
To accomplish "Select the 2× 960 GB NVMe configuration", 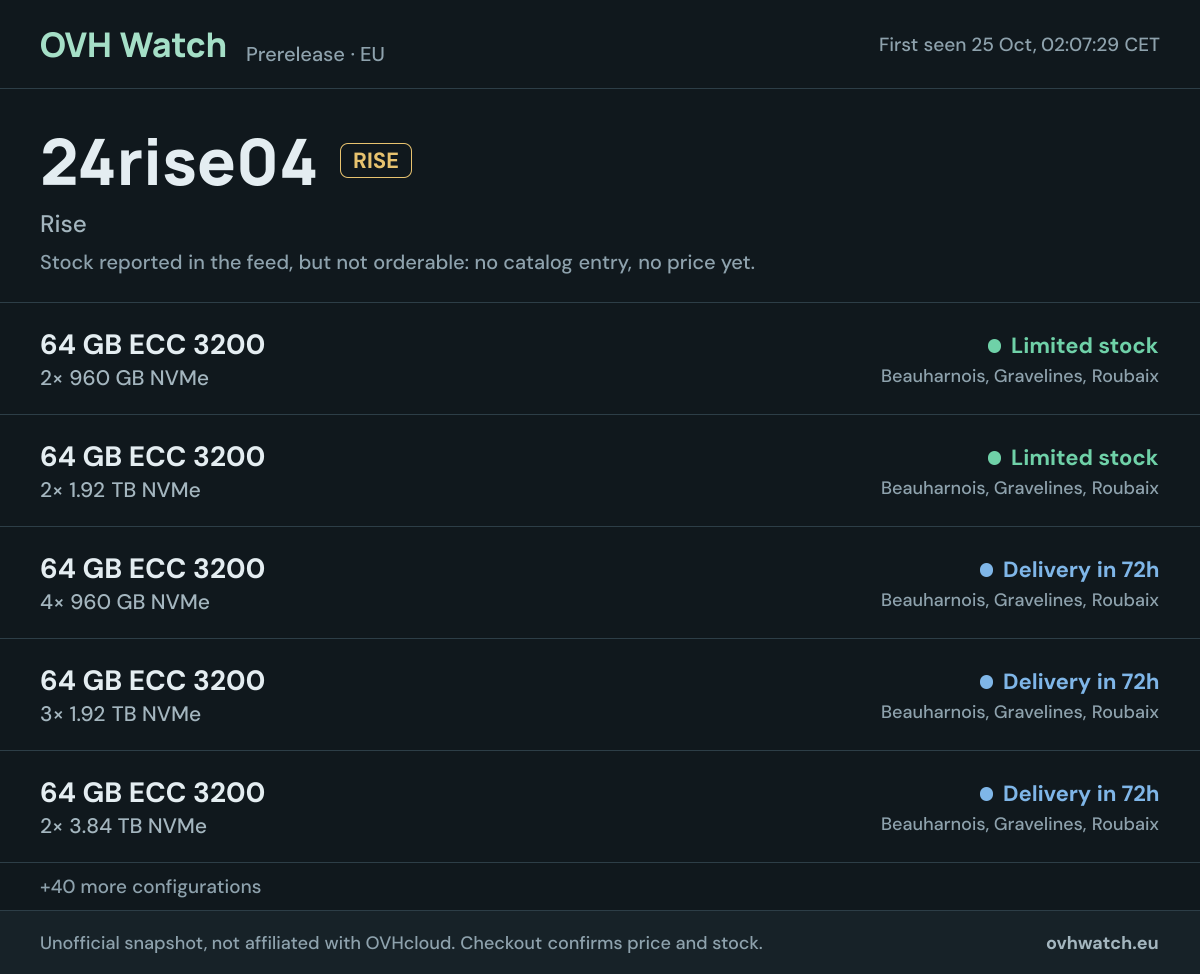I will point(600,359).
